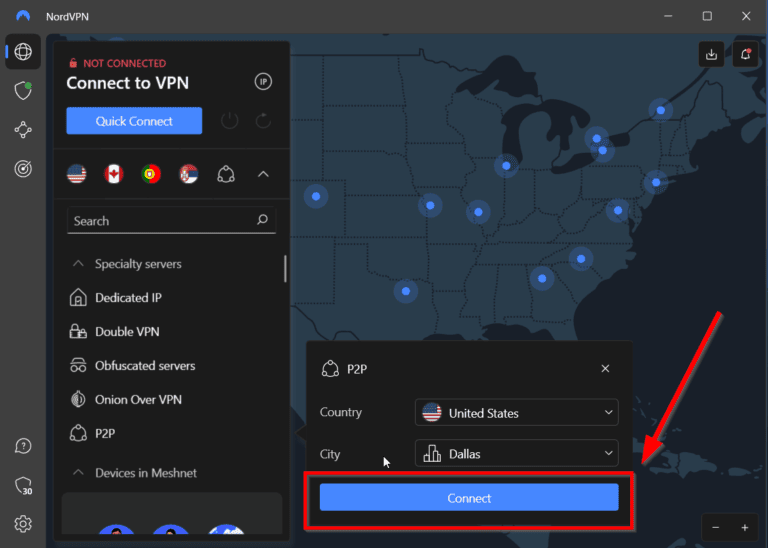
Task: Select Obfuscated servers option
Action: tap(145, 366)
